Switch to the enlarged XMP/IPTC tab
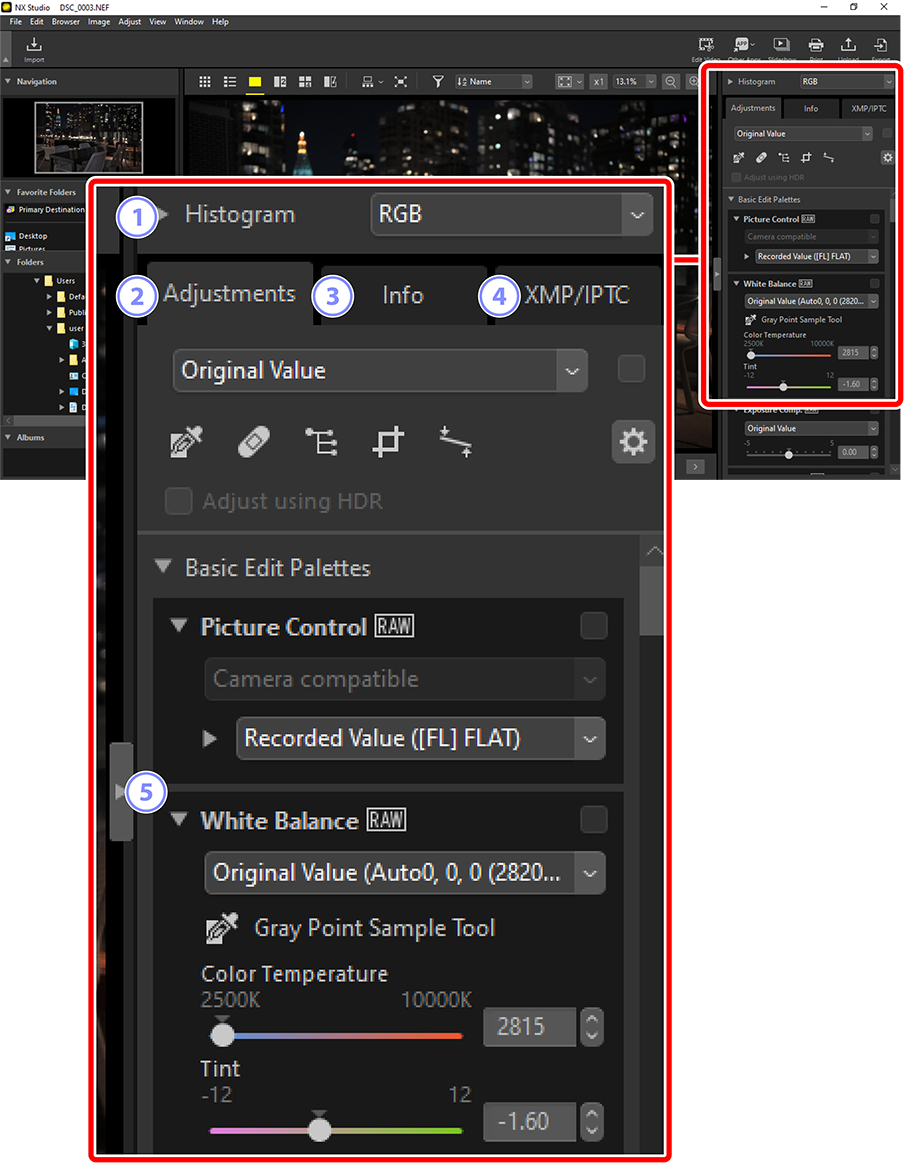Image resolution: width=906 pixels, height=1165 pixels. pos(577,295)
